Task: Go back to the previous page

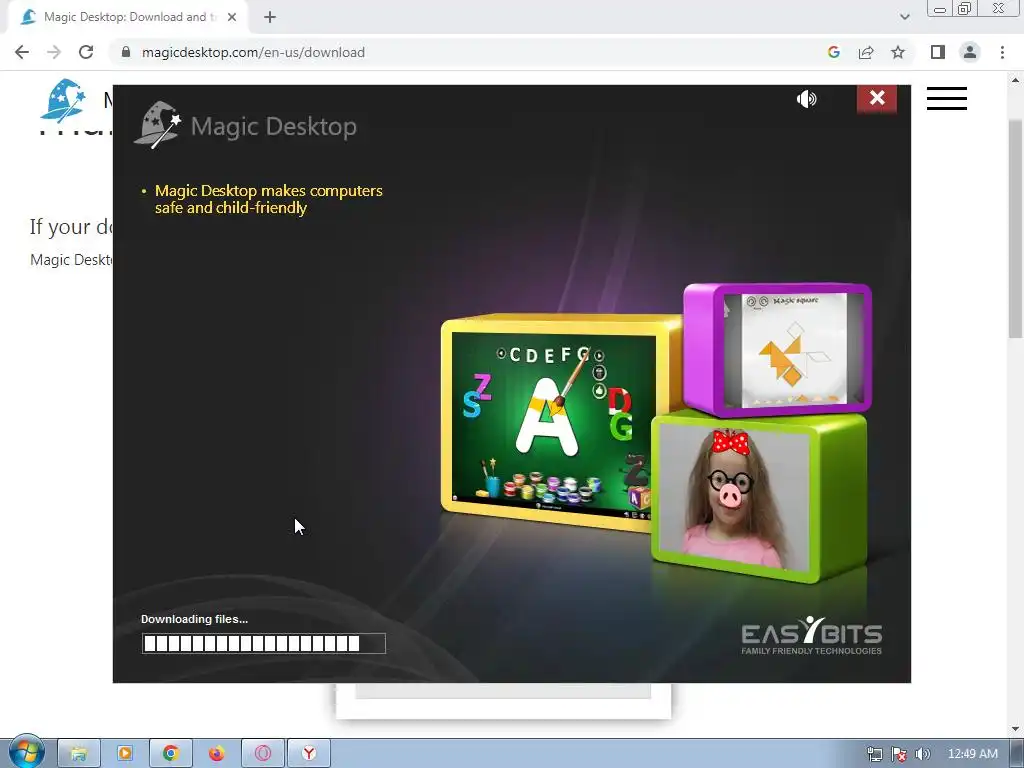Action: pos(22,52)
